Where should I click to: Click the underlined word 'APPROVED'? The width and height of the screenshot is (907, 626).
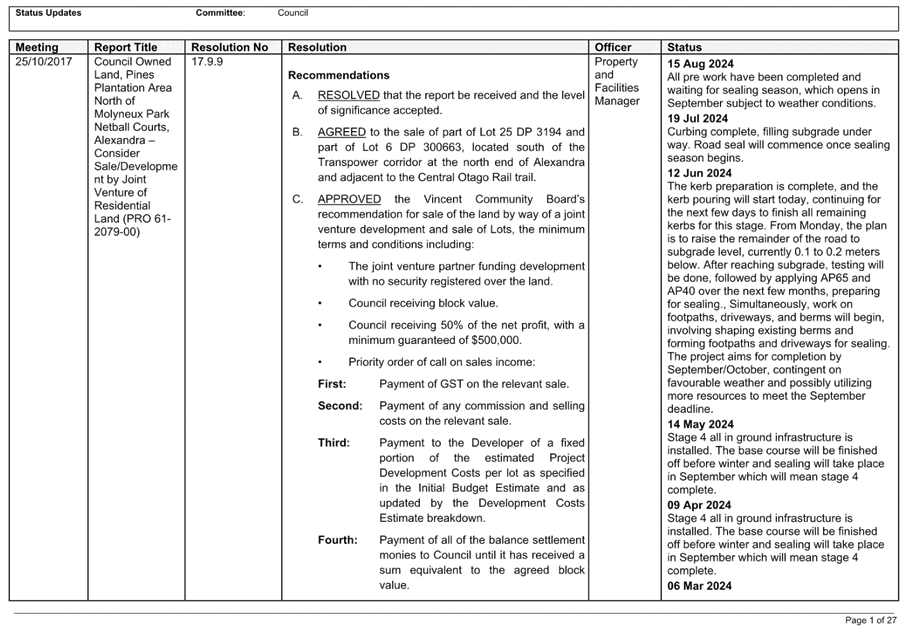349,199
